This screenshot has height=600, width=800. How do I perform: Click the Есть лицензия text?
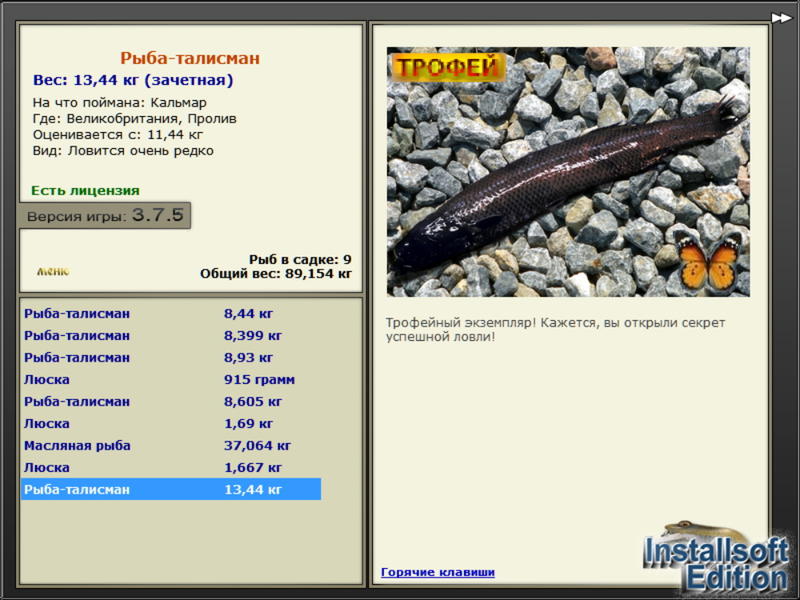point(85,190)
